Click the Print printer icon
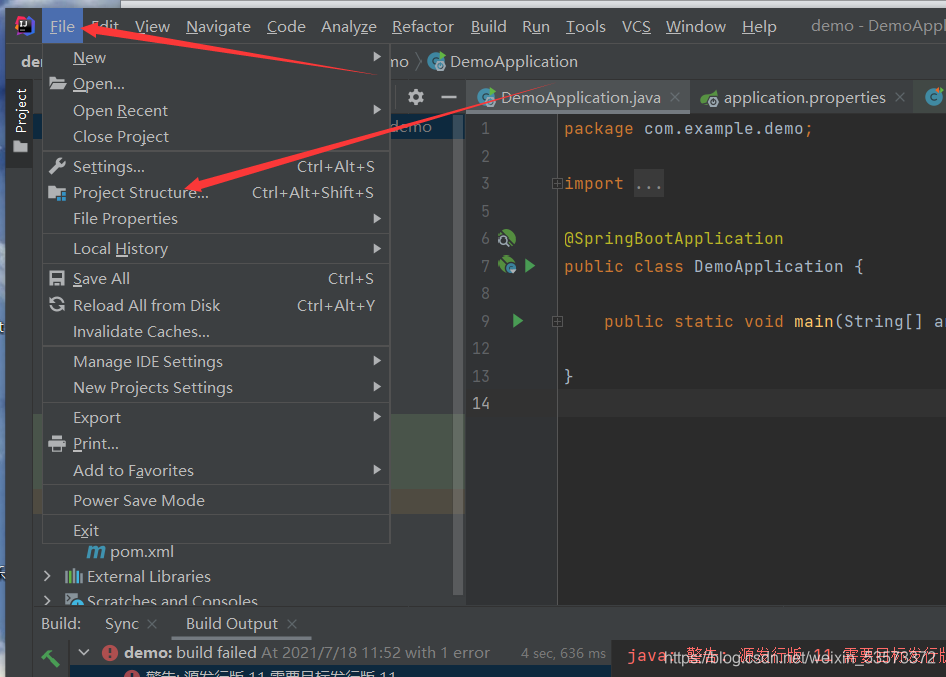The image size is (946, 677). coord(57,443)
